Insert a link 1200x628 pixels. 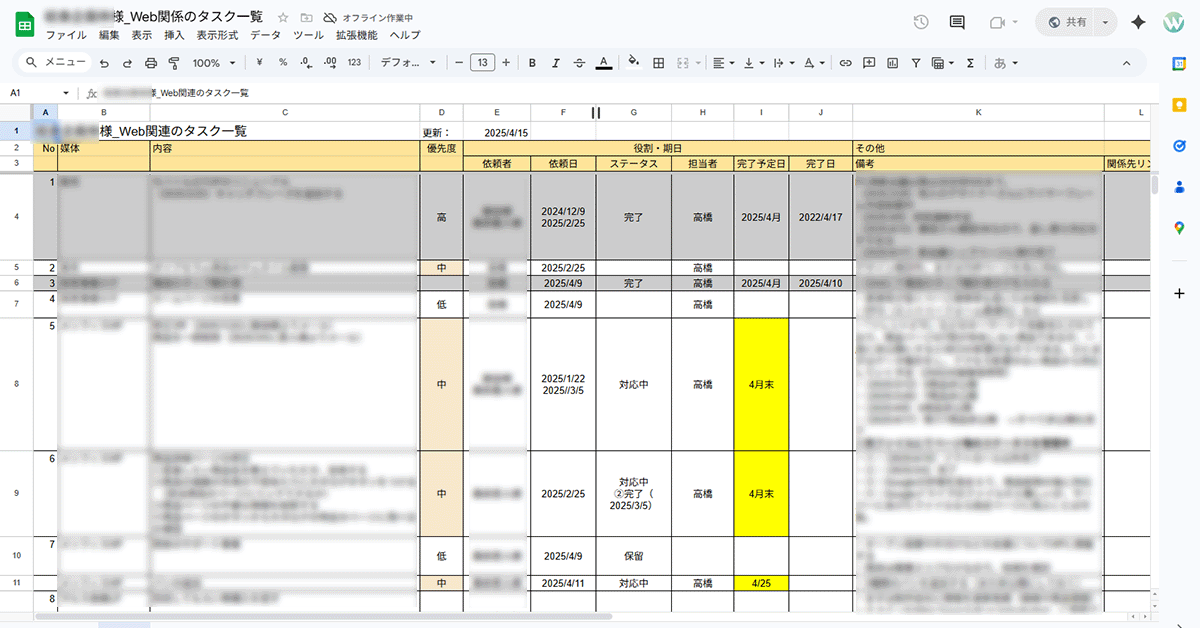point(845,62)
